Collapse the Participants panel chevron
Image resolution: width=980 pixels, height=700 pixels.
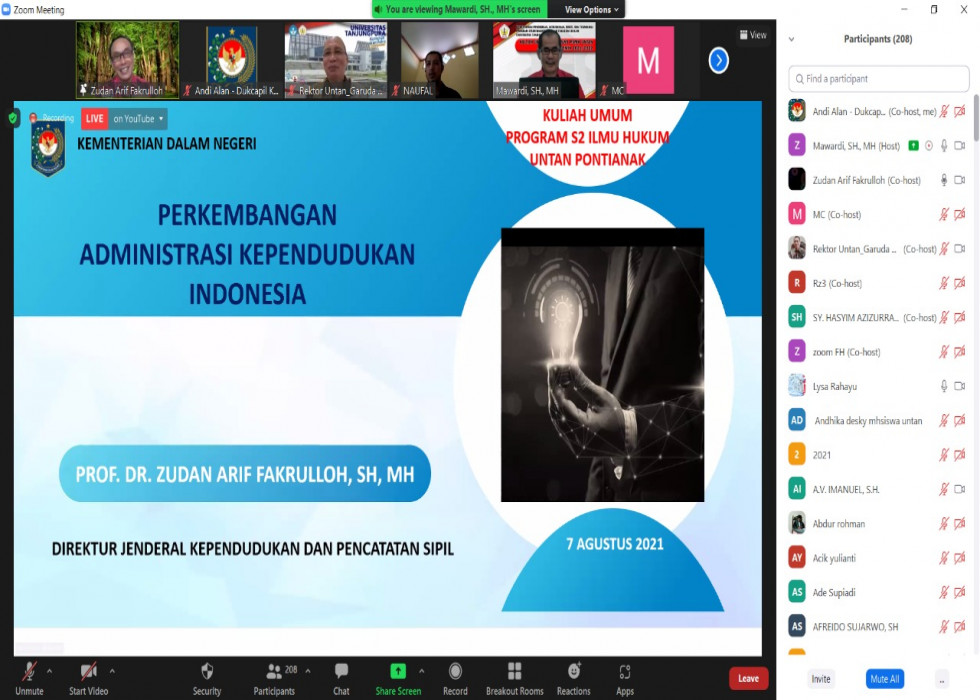pyautogui.click(x=792, y=39)
